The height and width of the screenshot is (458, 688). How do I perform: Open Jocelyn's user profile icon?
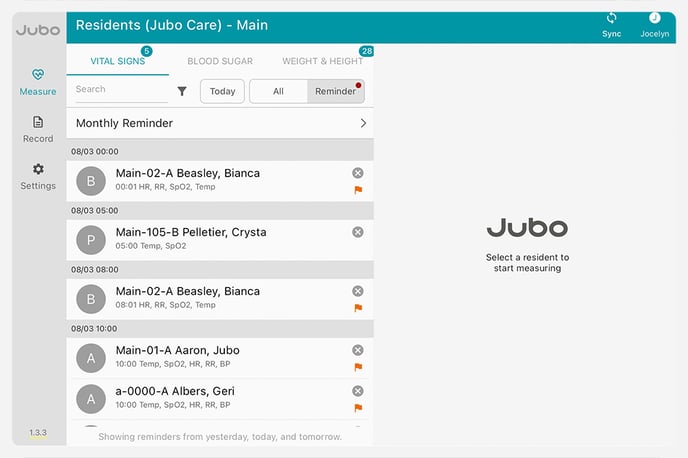tap(655, 19)
